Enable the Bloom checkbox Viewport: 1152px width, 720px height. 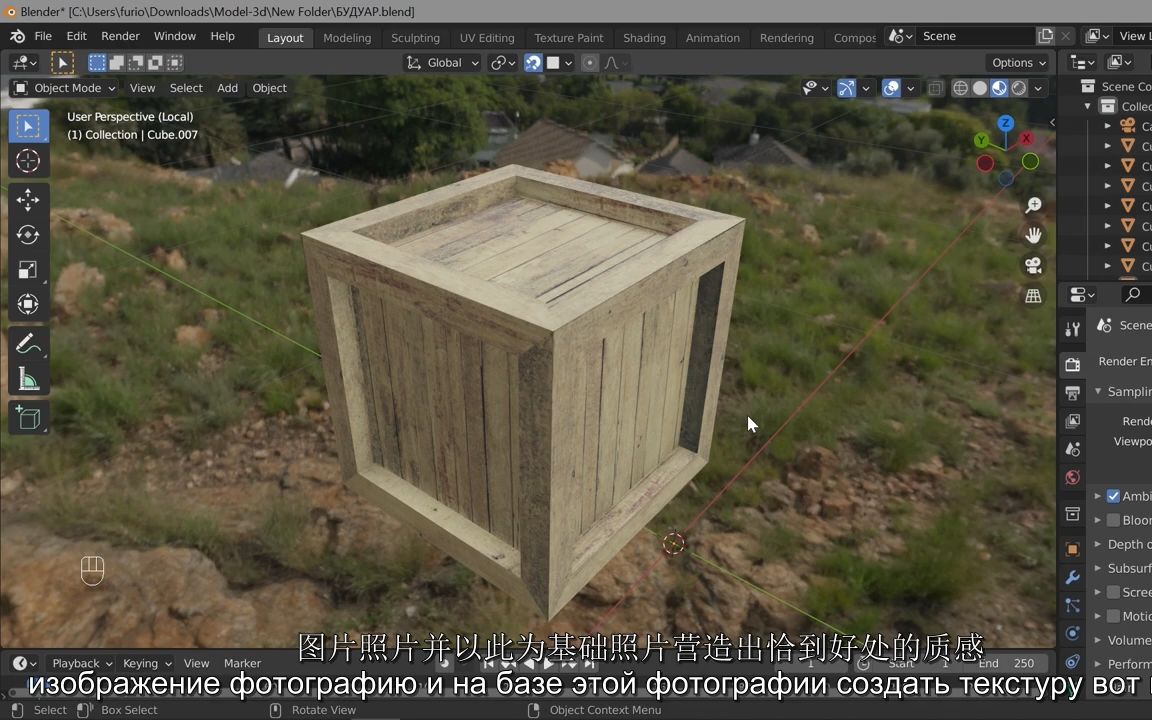tap(1113, 519)
